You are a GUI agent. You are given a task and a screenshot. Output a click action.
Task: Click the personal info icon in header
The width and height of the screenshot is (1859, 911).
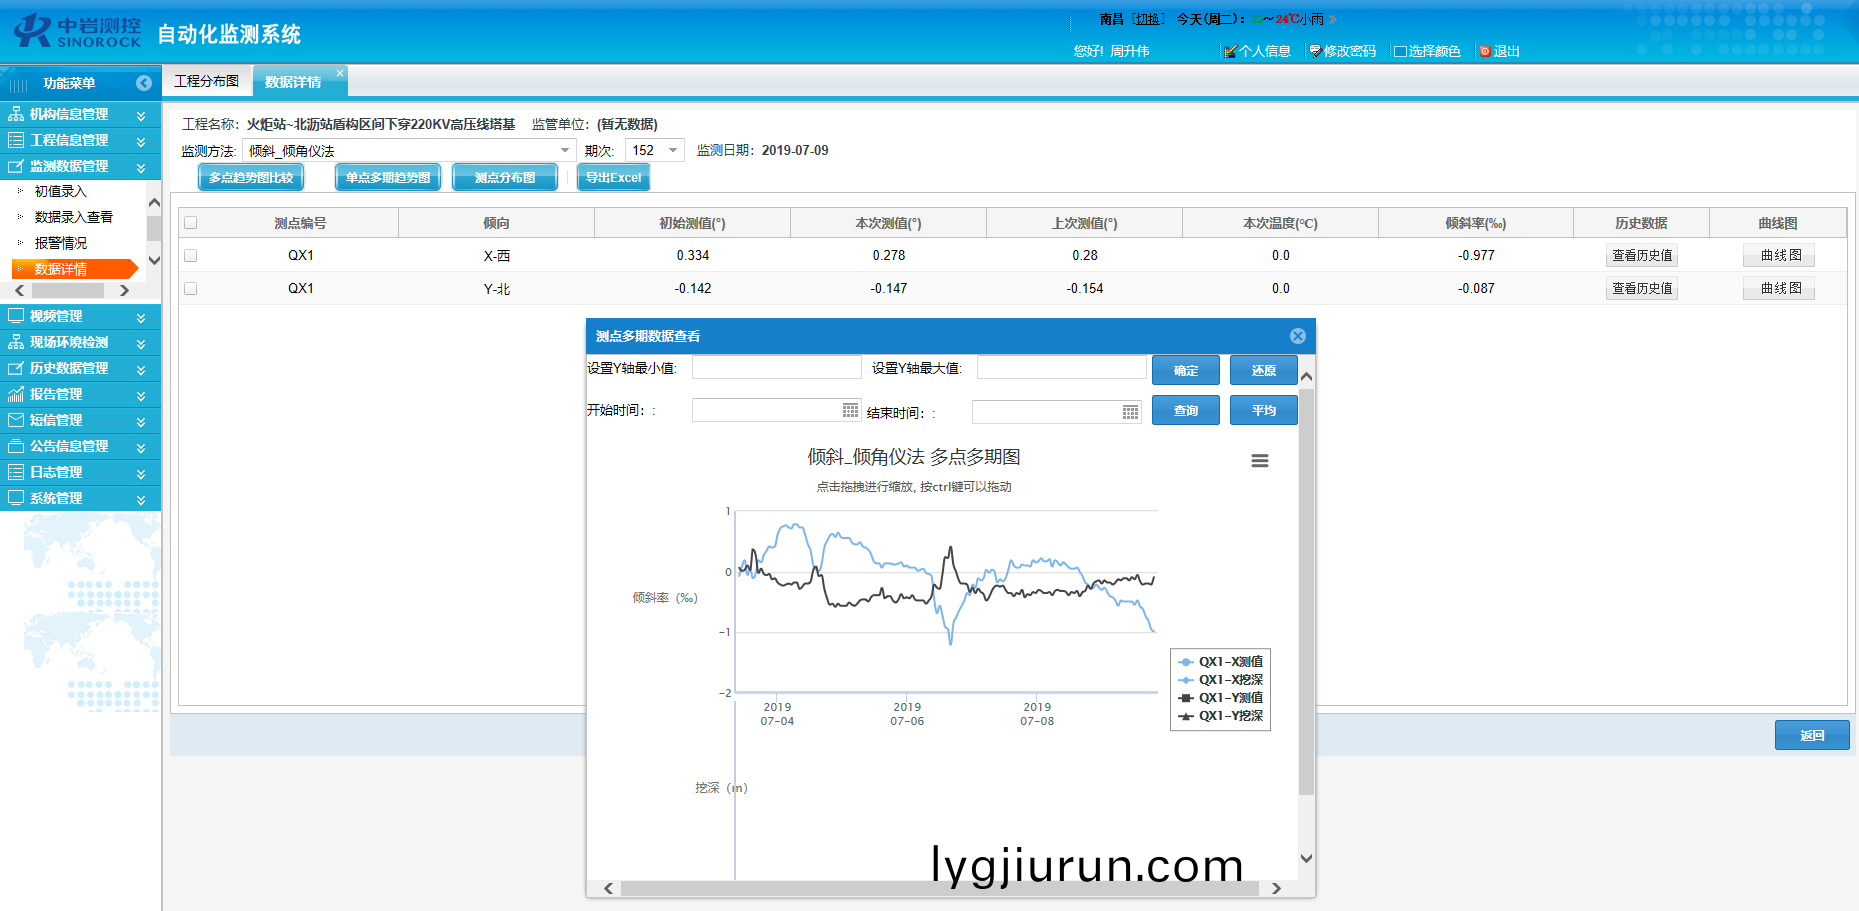[x=1230, y=51]
